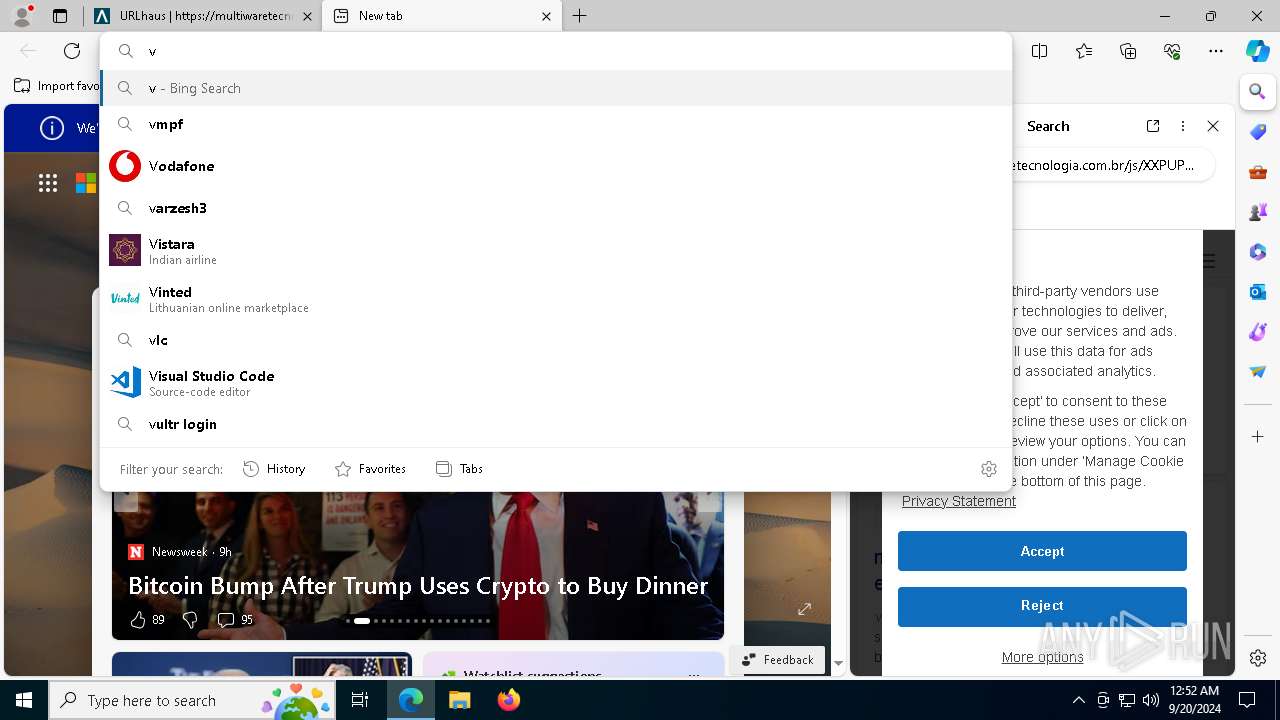This screenshot has height=720, width=1280.
Task: Open sidebar Microsoft 365 icon
Action: click(x=1258, y=252)
